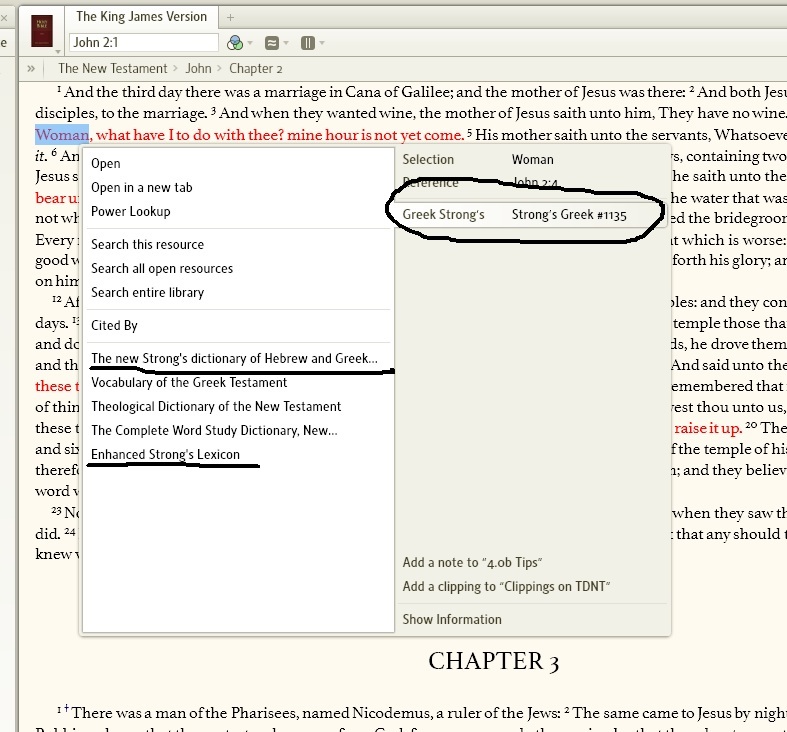
Task: Expand the locator bar double-chevron
Action: 31,68
